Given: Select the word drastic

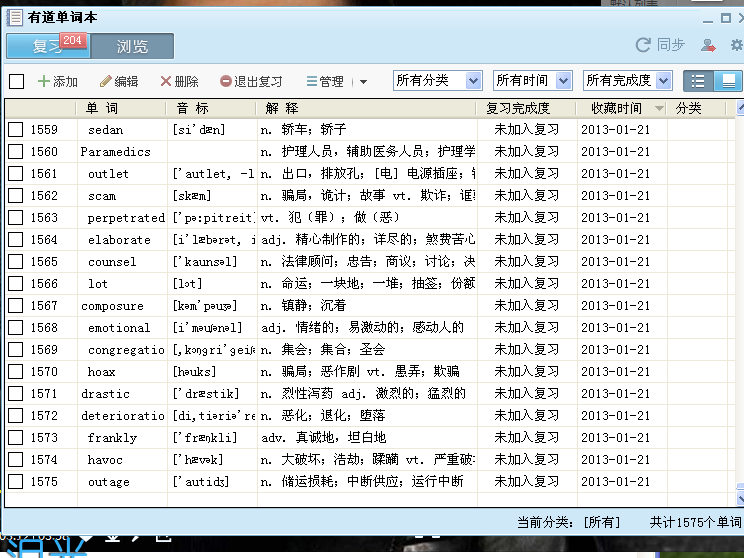Looking at the screenshot, I should click(105, 394).
